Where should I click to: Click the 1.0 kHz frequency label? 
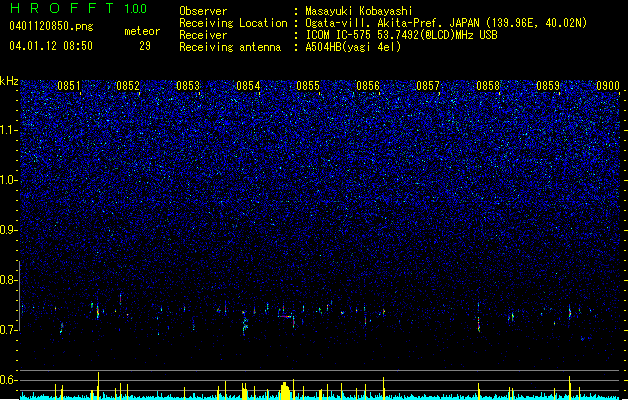click(9, 180)
